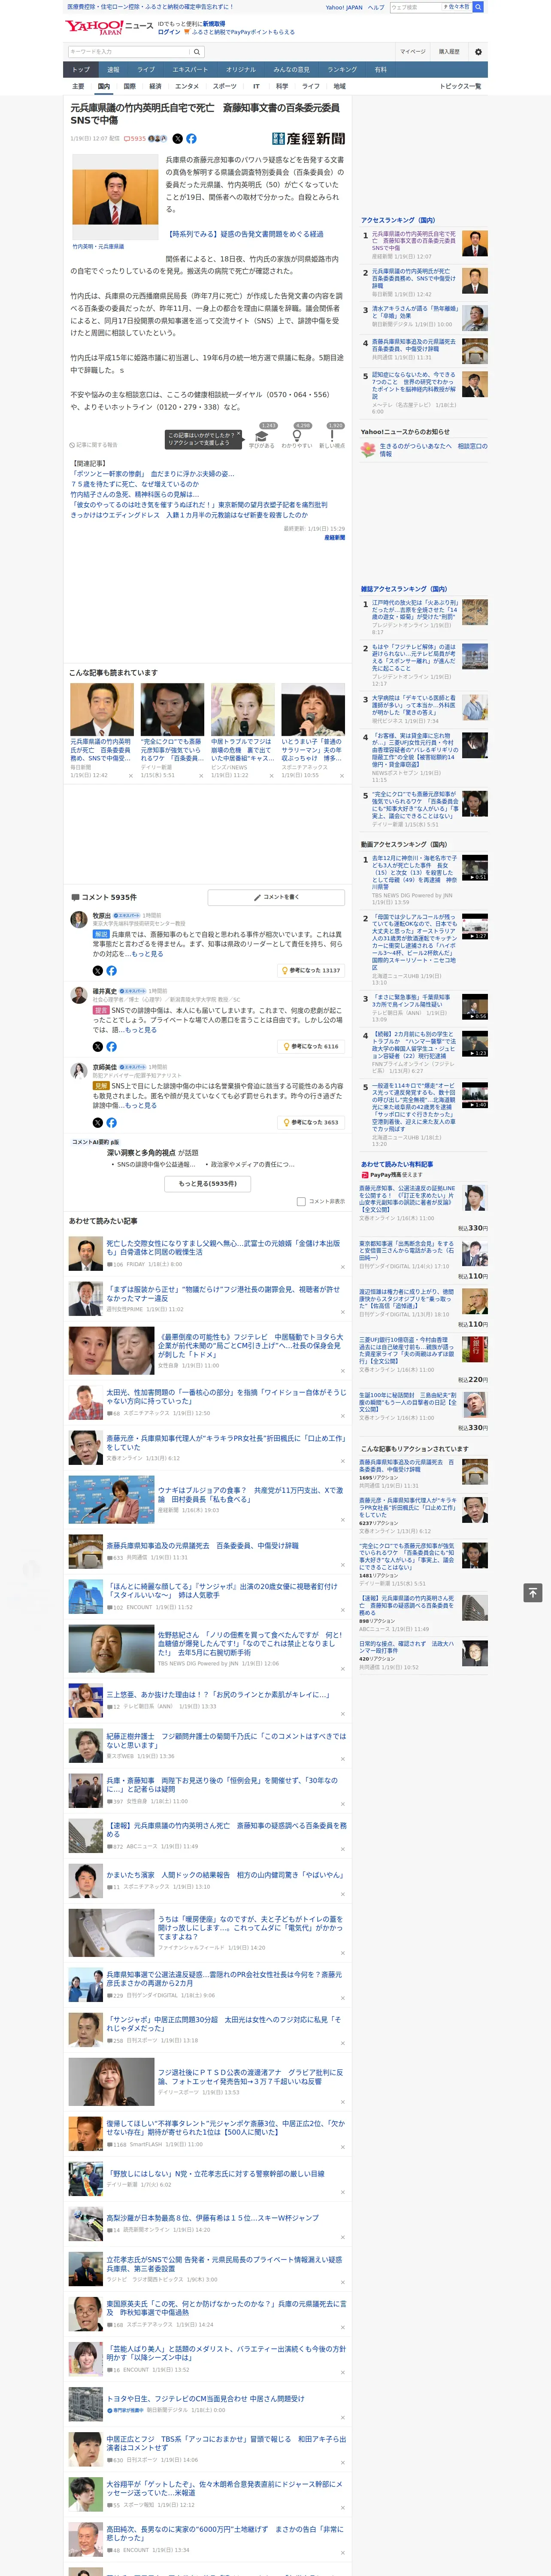The height and width of the screenshot is (2576, 551).
Task: Open the エンタメ category tab
Action: (187, 86)
